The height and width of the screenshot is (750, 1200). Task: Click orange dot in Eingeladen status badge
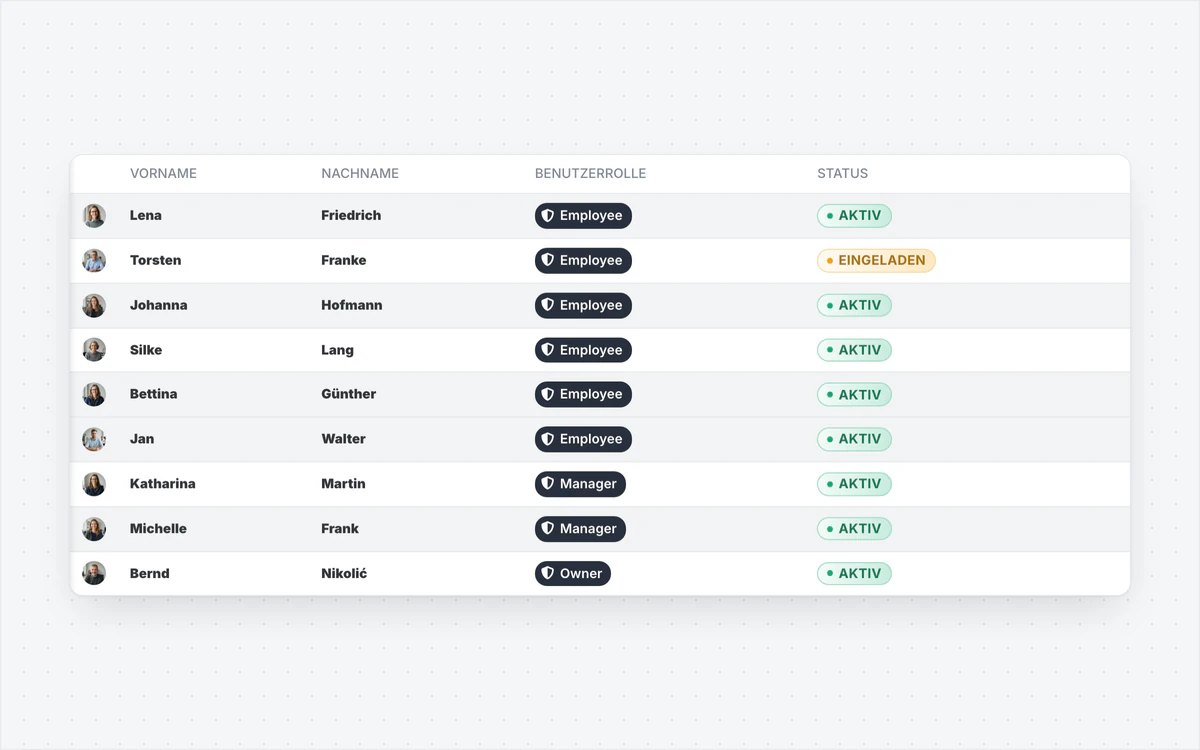(x=830, y=261)
